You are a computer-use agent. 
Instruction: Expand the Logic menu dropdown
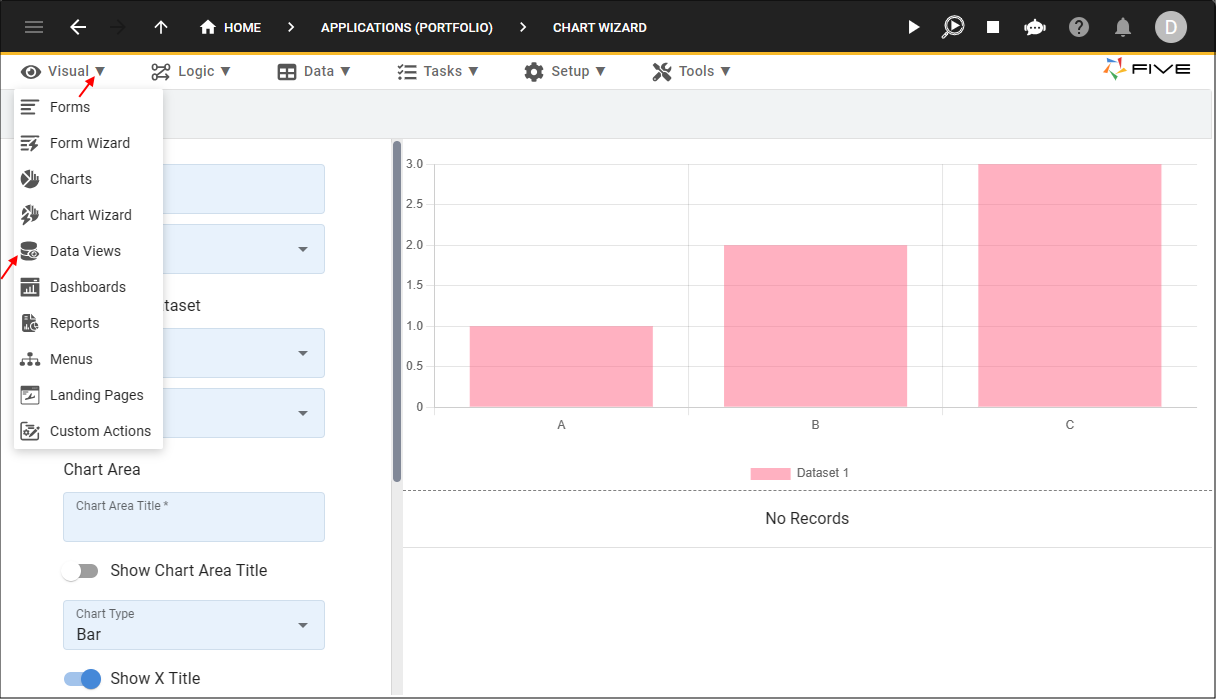click(225, 71)
